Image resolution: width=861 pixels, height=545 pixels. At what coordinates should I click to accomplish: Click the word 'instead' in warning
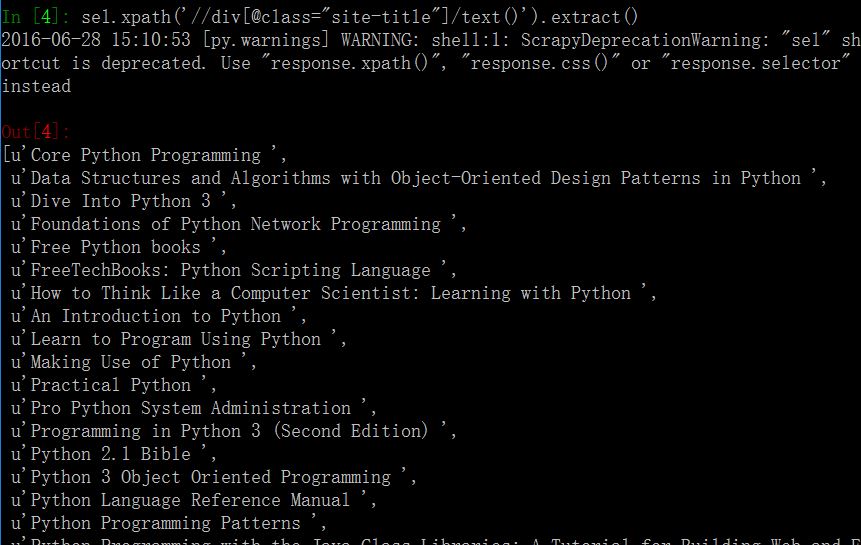(x=36, y=86)
